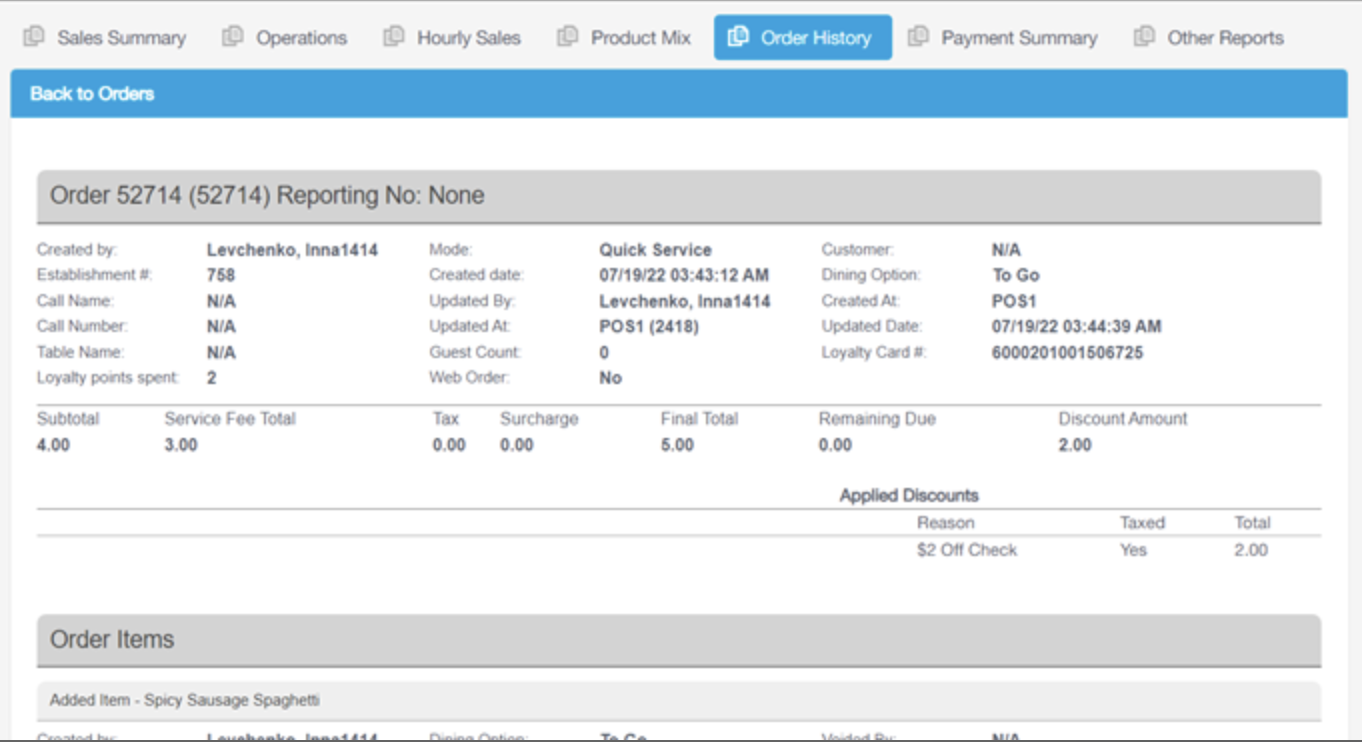Click the Operations report icon
This screenshot has width=1362, height=742.
tap(231, 39)
